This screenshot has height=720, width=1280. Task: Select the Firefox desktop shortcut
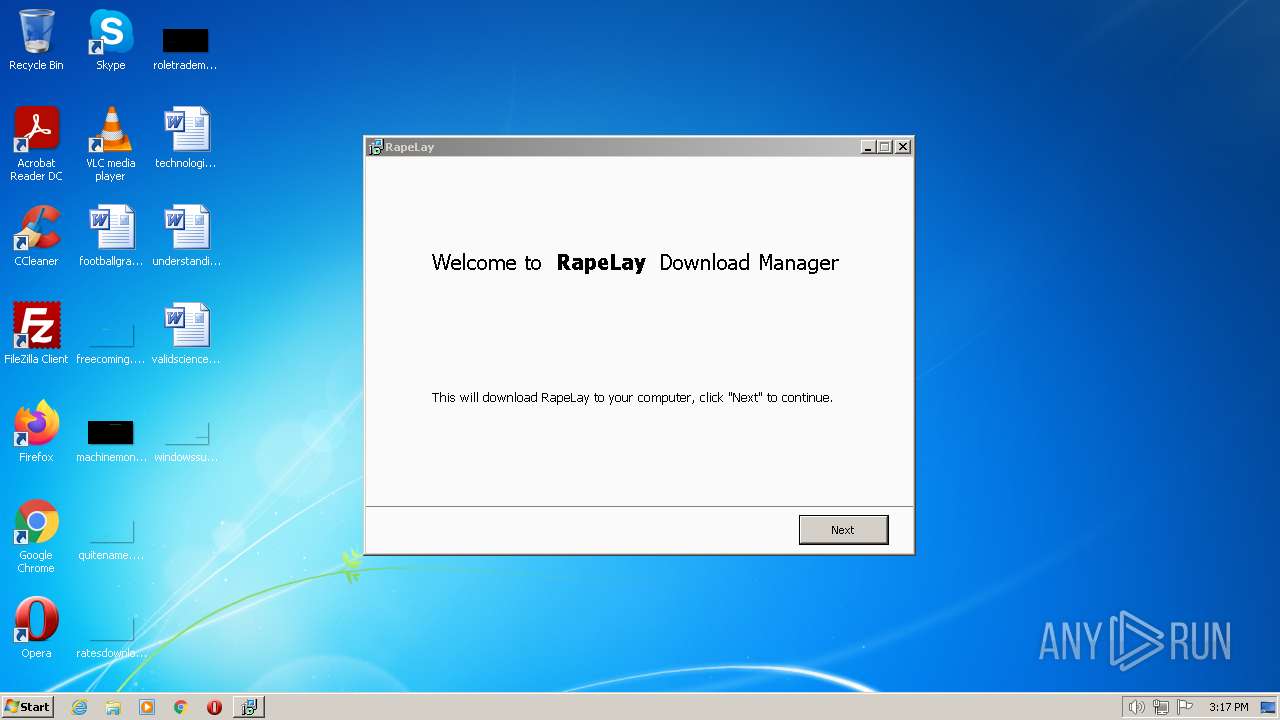click(36, 432)
